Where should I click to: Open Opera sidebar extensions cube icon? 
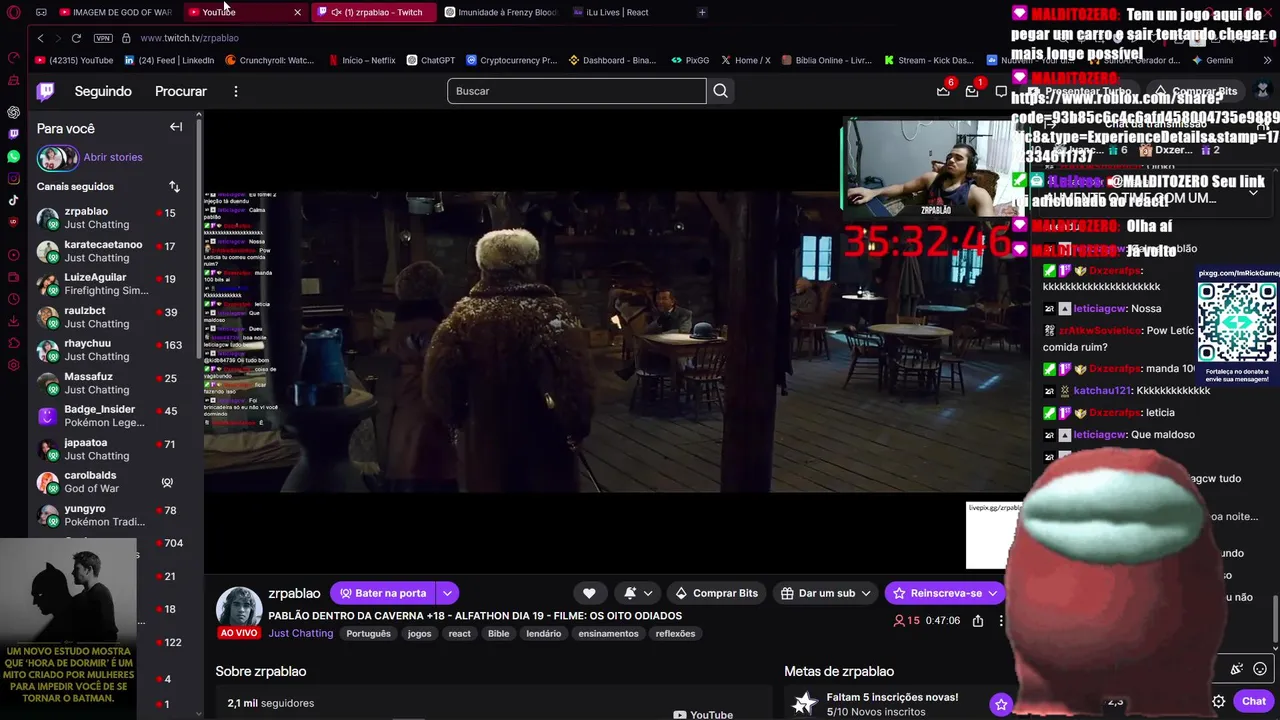point(14,343)
